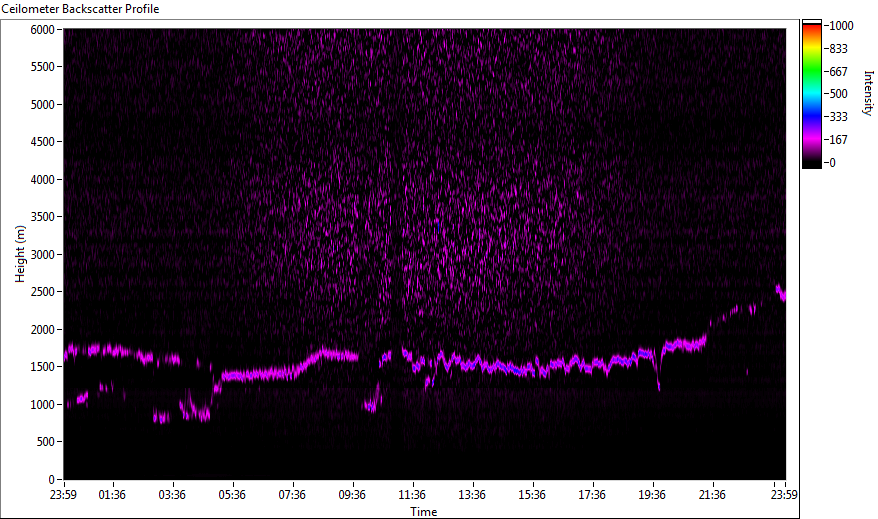Click the 4000 height tick label

pos(43,180)
